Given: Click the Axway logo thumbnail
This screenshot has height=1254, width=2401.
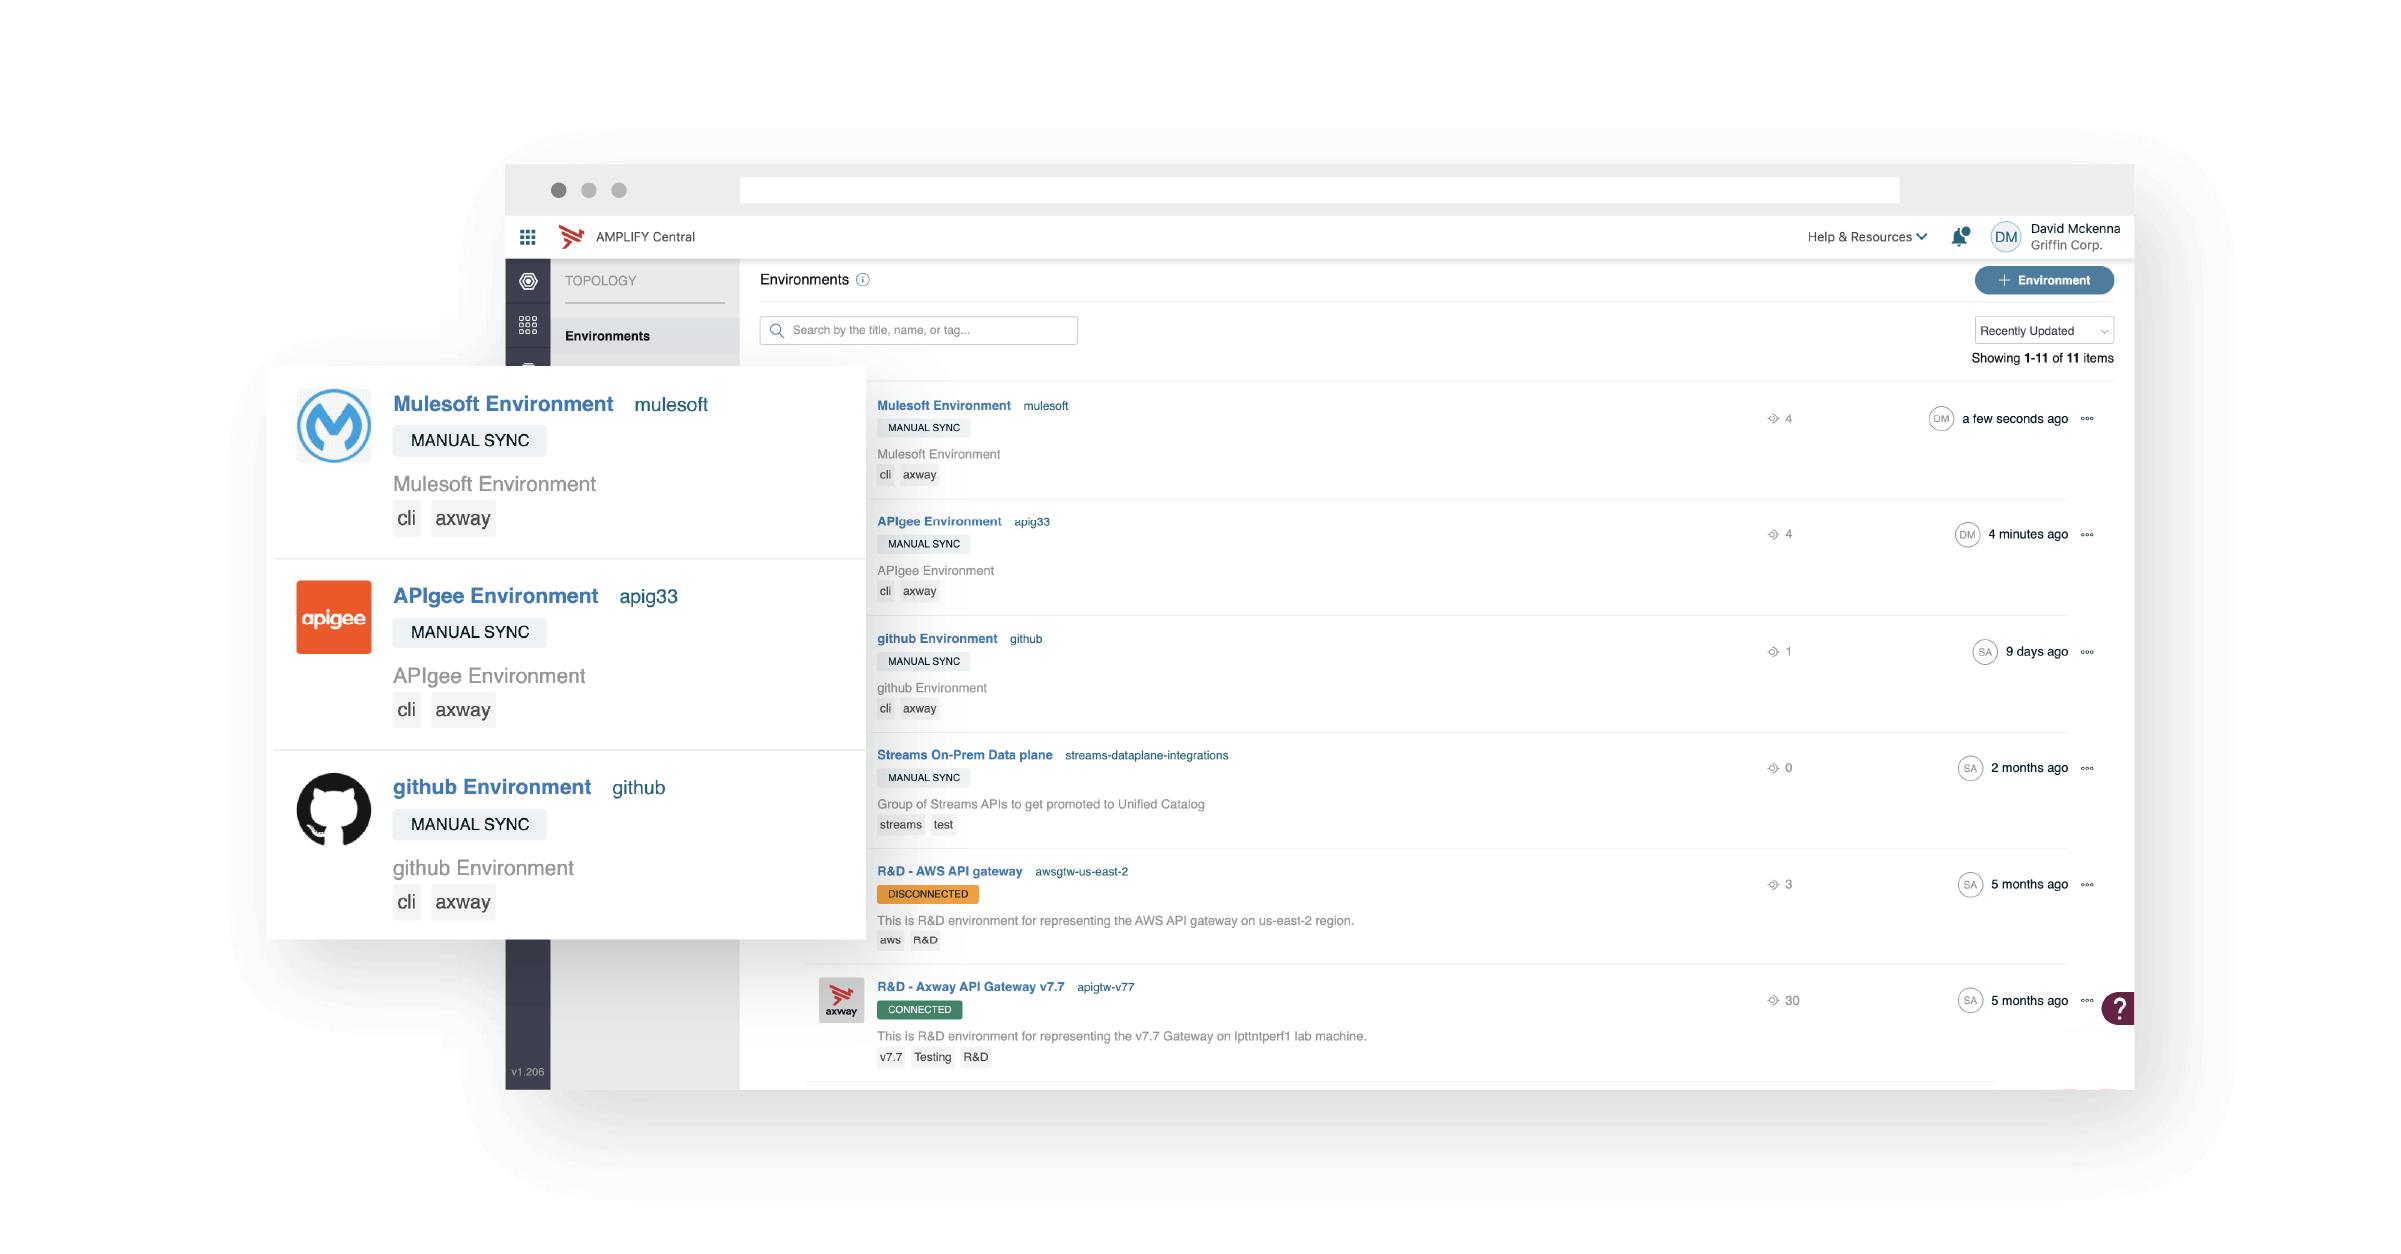Looking at the screenshot, I should click(841, 1000).
